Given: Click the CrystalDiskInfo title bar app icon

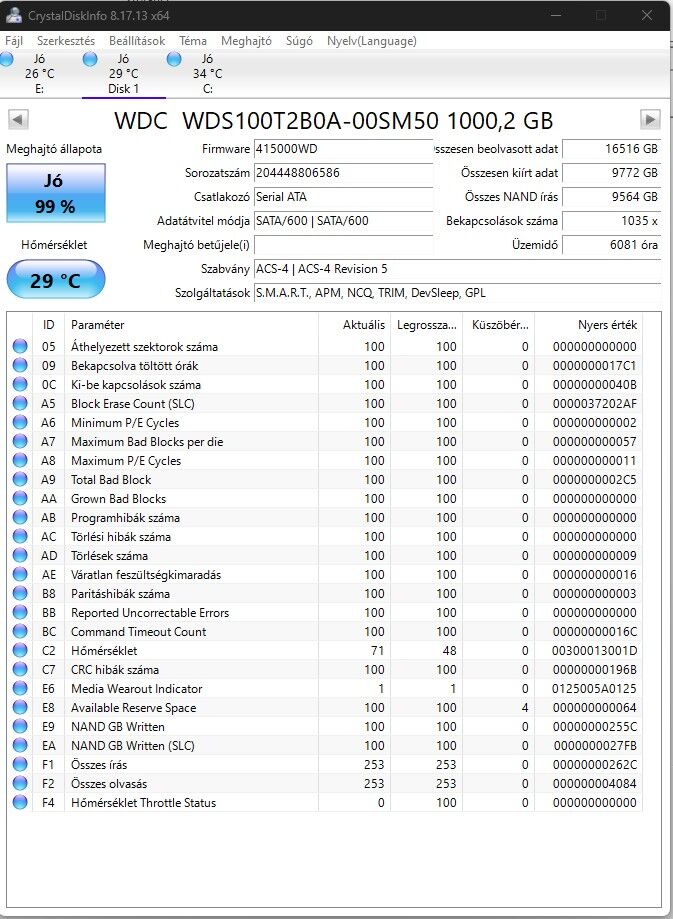Looking at the screenshot, I should pyautogui.click(x=13, y=16).
